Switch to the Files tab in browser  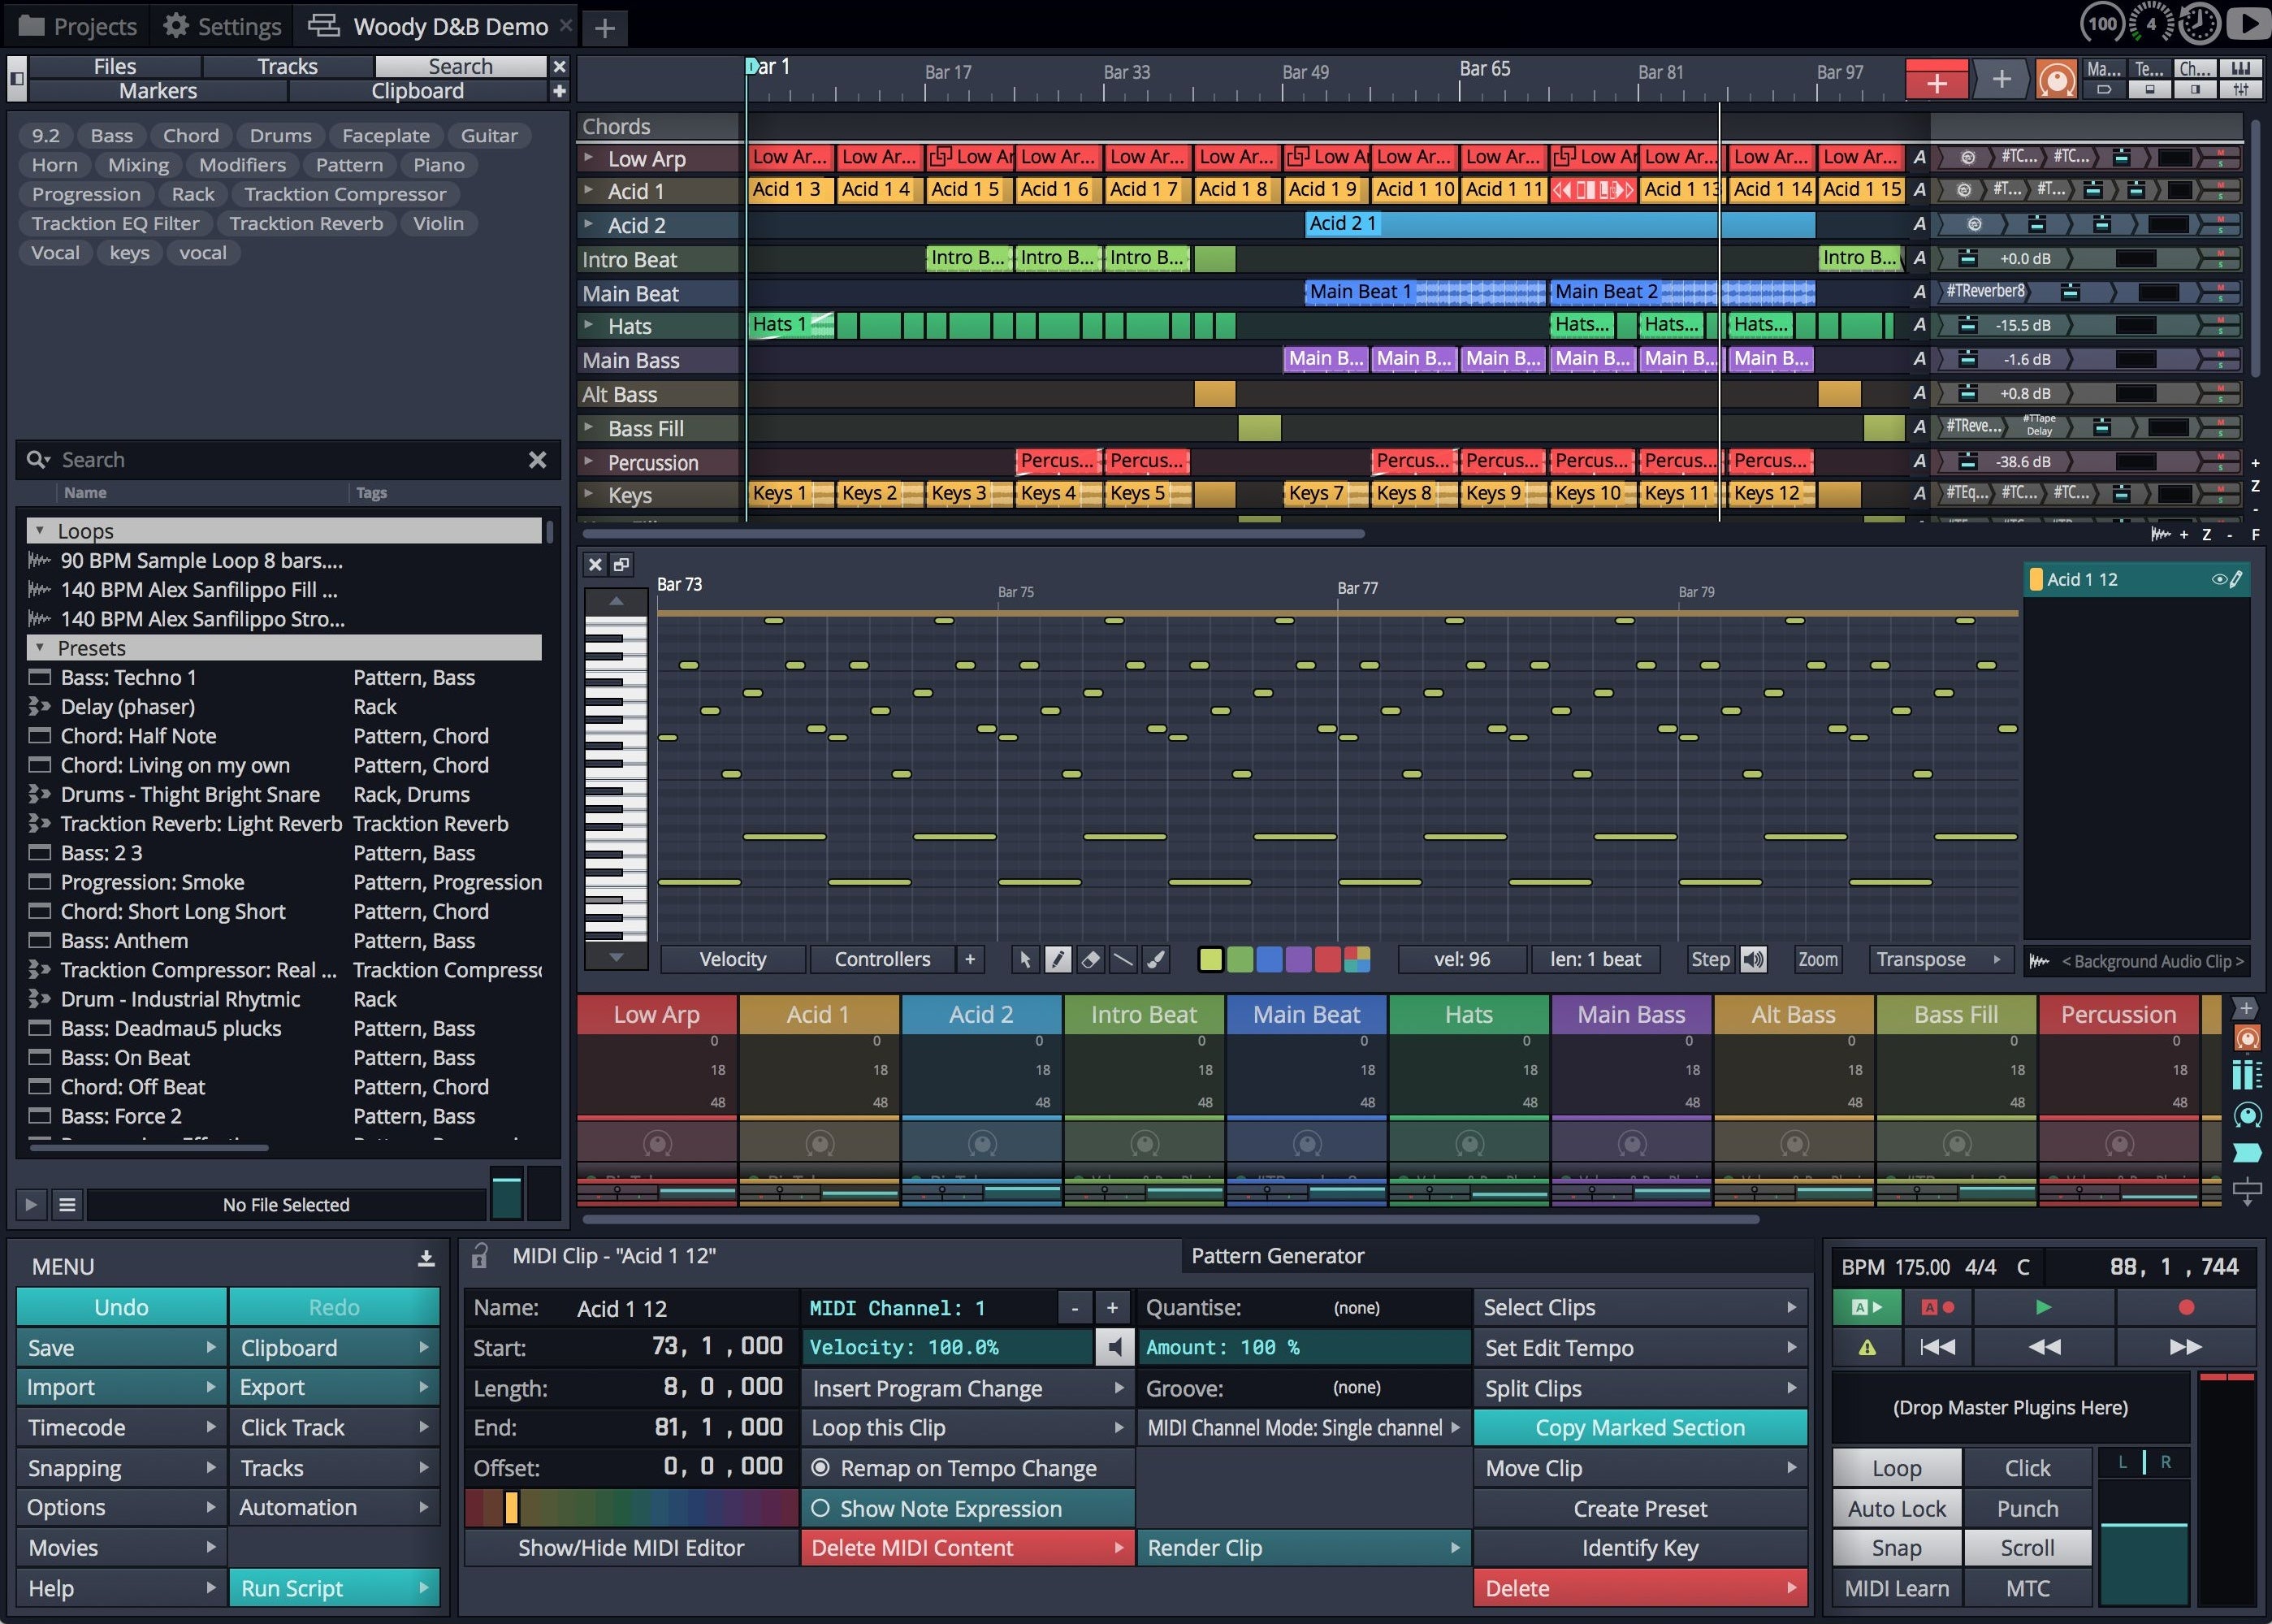click(x=115, y=66)
